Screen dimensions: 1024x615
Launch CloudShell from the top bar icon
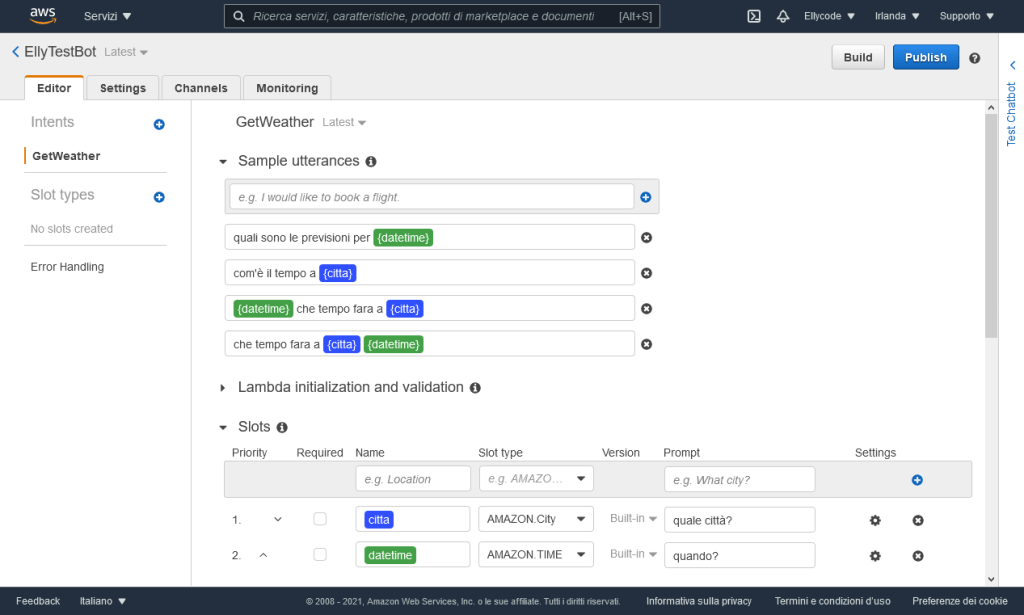[x=754, y=16]
